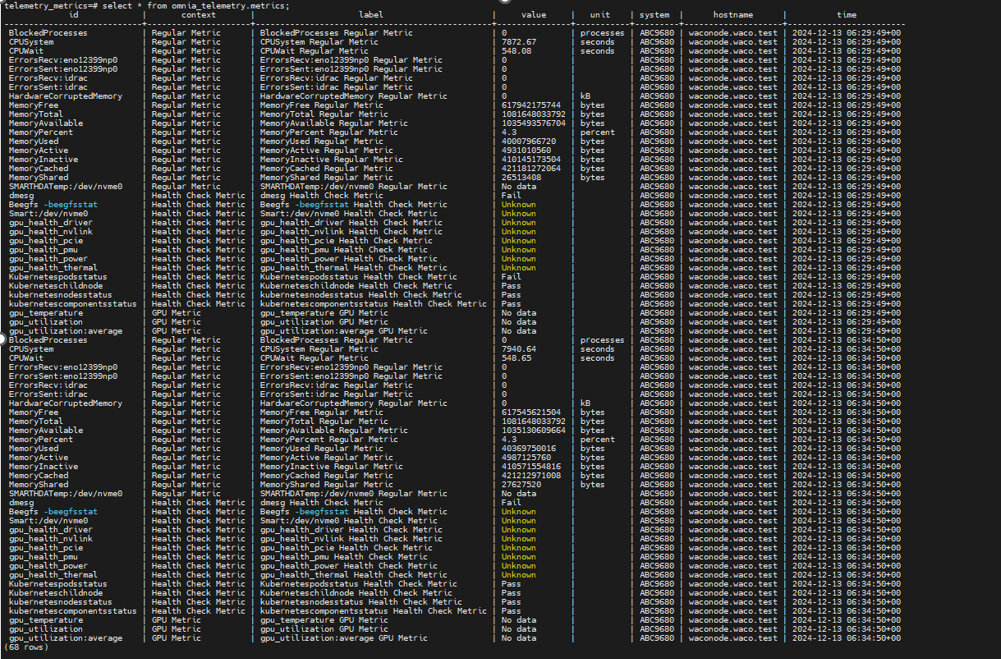Click the SQL query 'select * from omnia_telemetry.metrics;'
1001x659 pixels.
[195, 6]
